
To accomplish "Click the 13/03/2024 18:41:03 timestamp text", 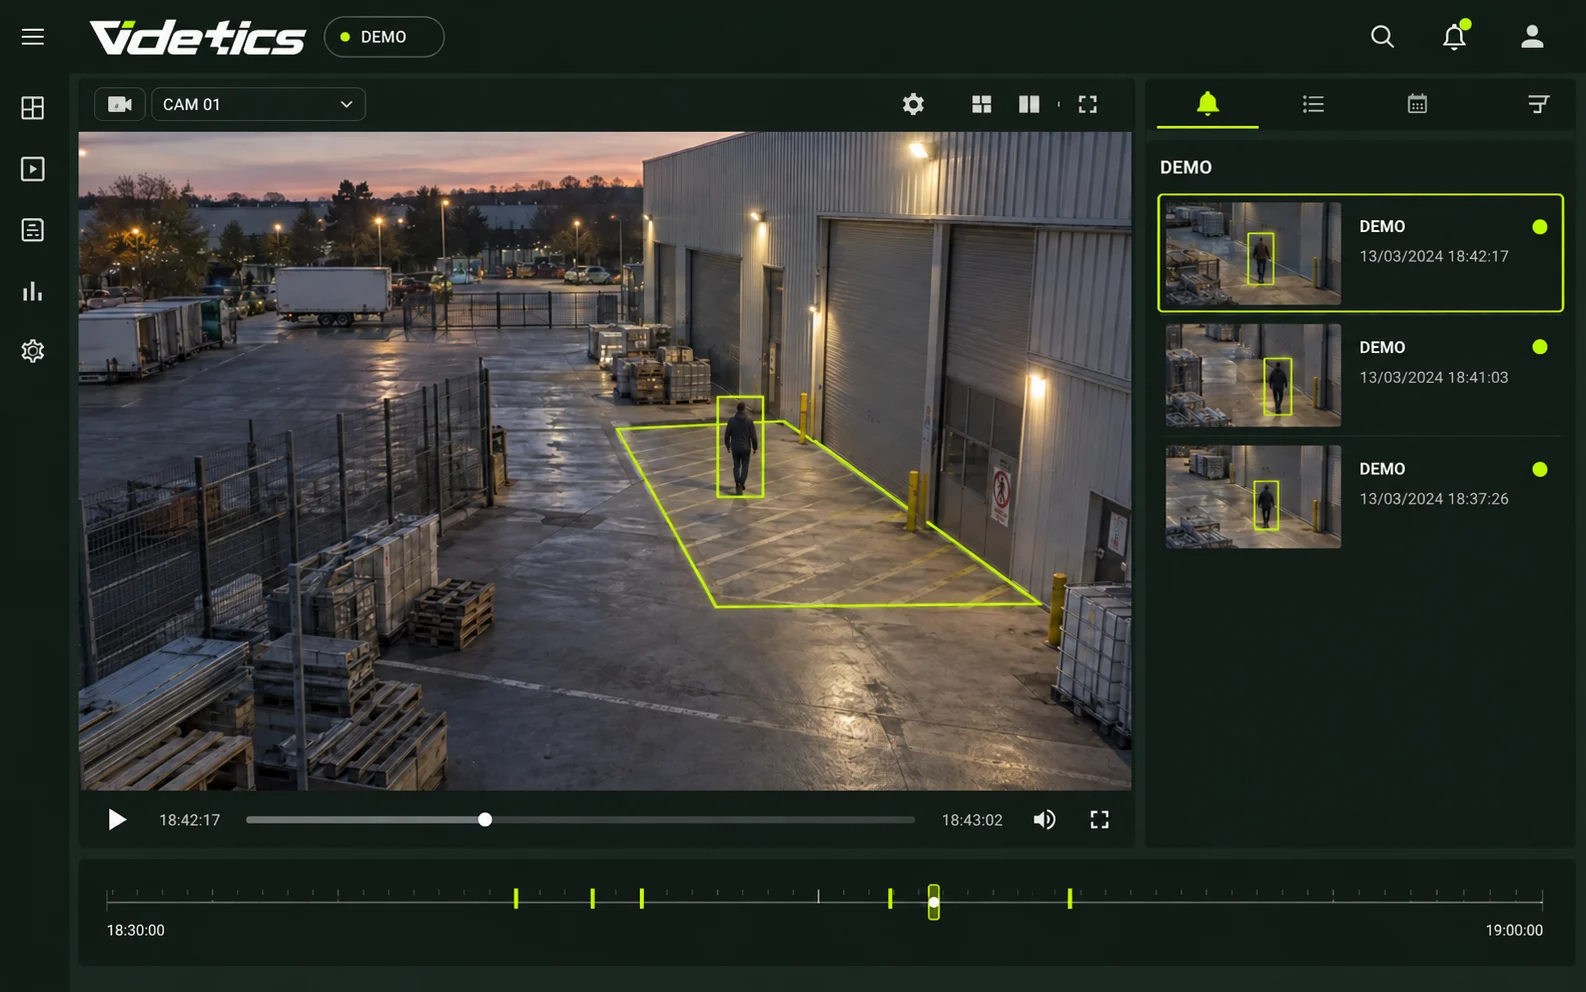I will tap(1434, 378).
